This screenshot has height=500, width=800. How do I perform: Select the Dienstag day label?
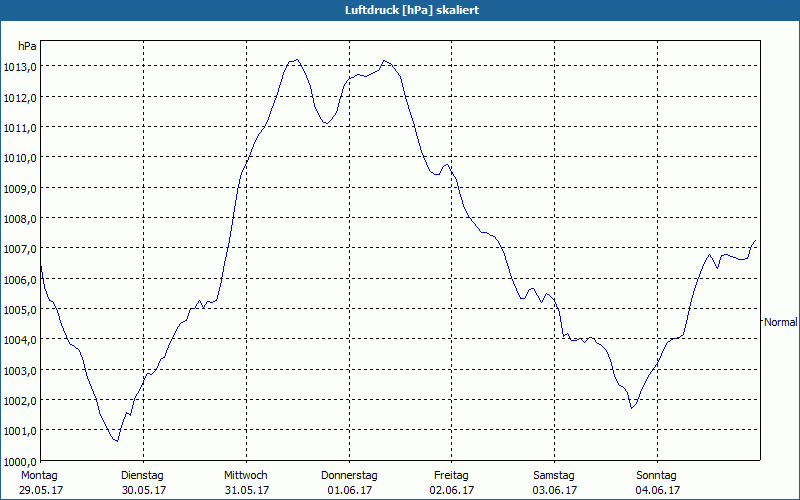pyautogui.click(x=142, y=476)
